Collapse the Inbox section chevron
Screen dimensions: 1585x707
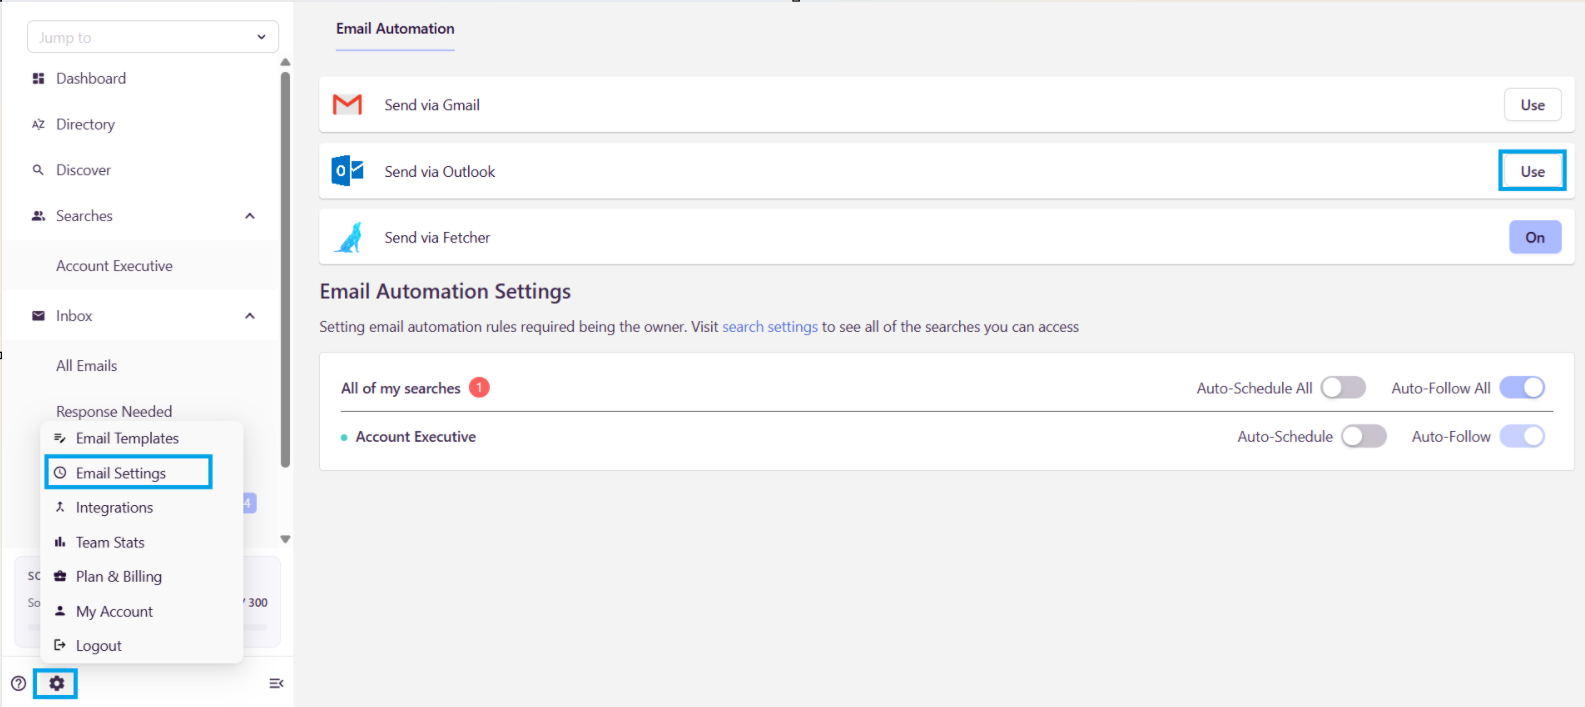point(250,316)
